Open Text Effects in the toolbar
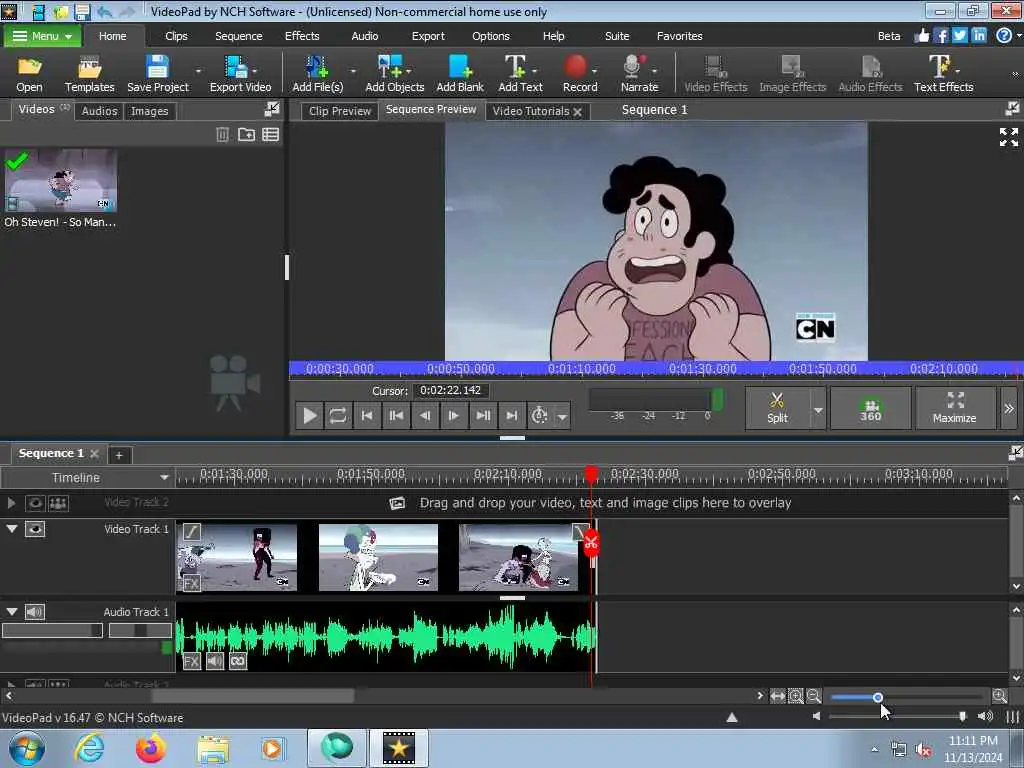Screen dimensions: 1024x768 click(943, 73)
